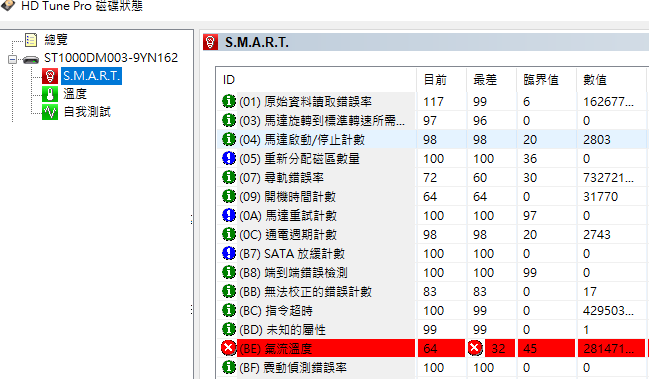Click info icon of (09) 開機時間計數
Viewport: 649px width, 379px height.
(229, 196)
